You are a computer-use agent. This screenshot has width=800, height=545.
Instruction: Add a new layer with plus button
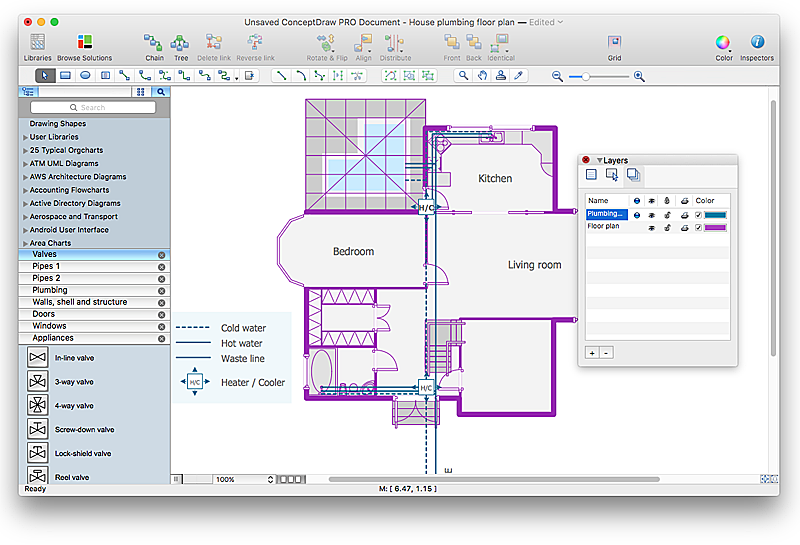[591, 352]
